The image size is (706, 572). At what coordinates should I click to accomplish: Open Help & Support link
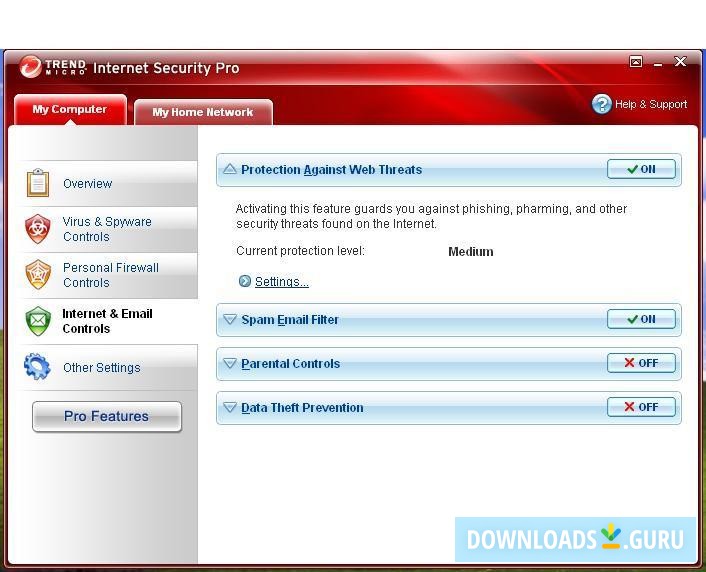pos(651,104)
